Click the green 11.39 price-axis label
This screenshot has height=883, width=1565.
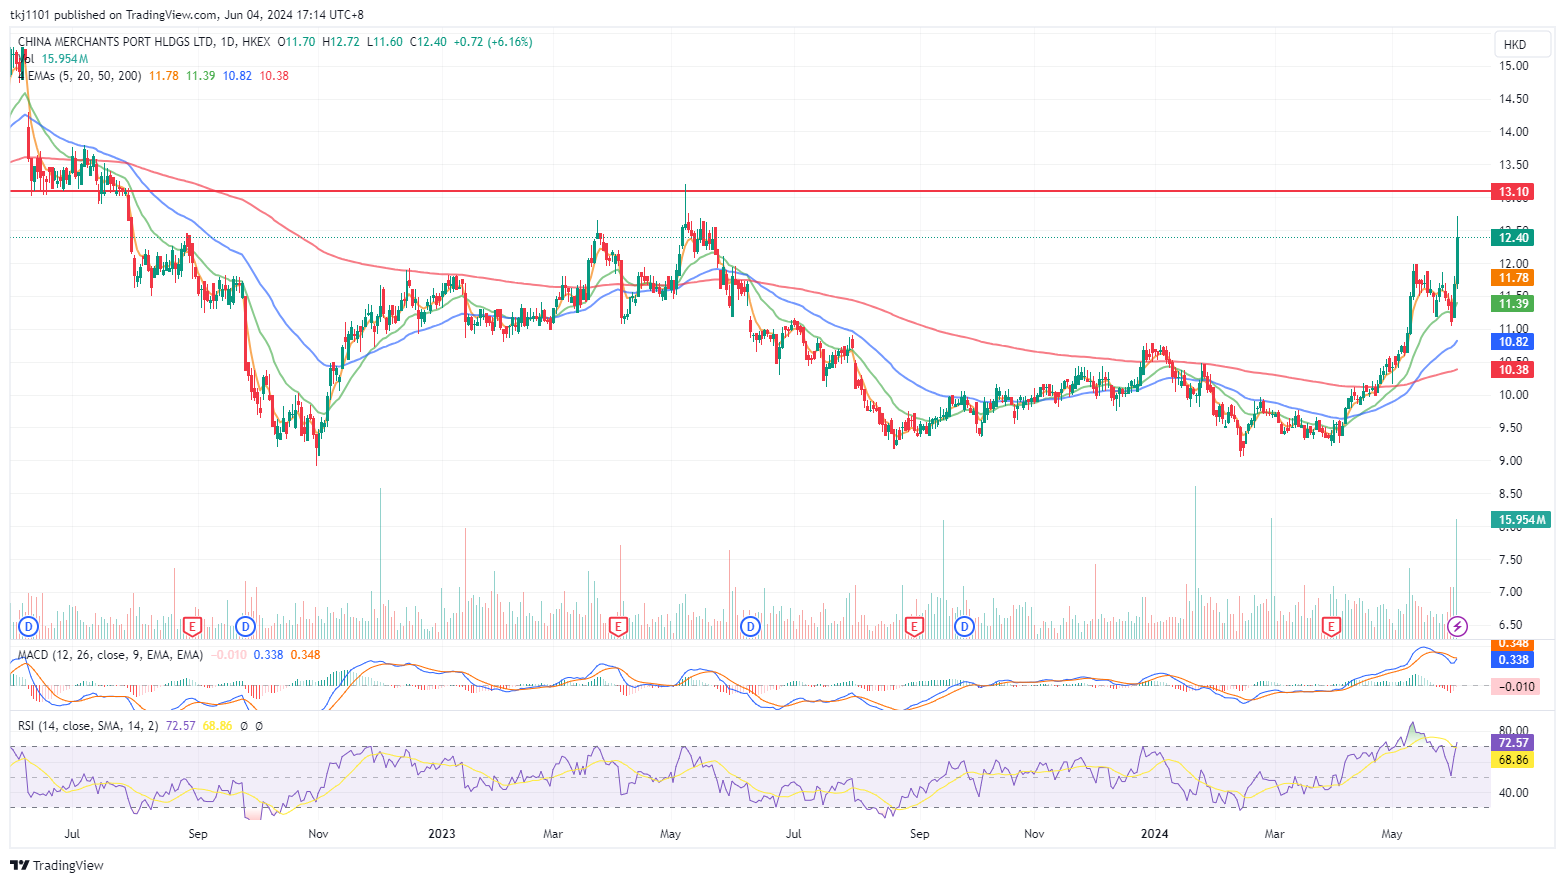point(1513,303)
